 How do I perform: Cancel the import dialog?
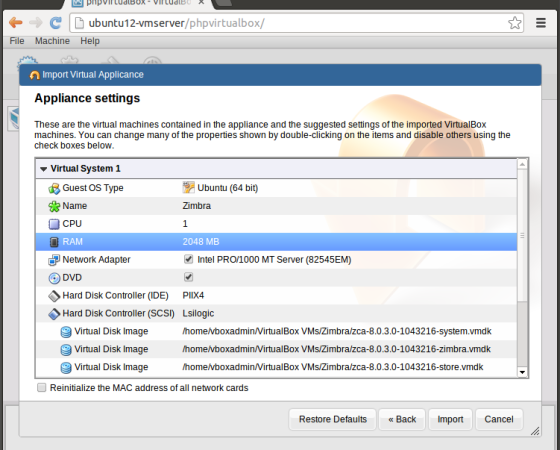point(499,419)
